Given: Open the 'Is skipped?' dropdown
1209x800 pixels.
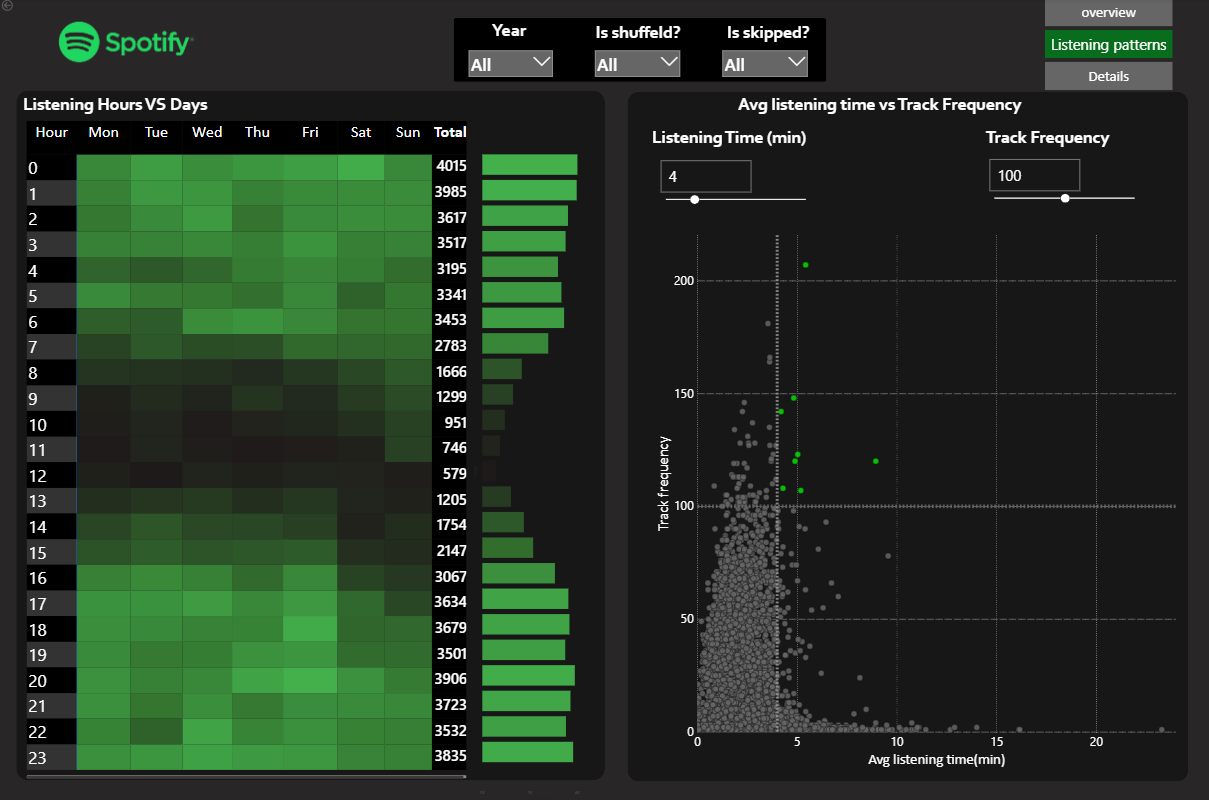Looking at the screenshot, I should click(764, 62).
